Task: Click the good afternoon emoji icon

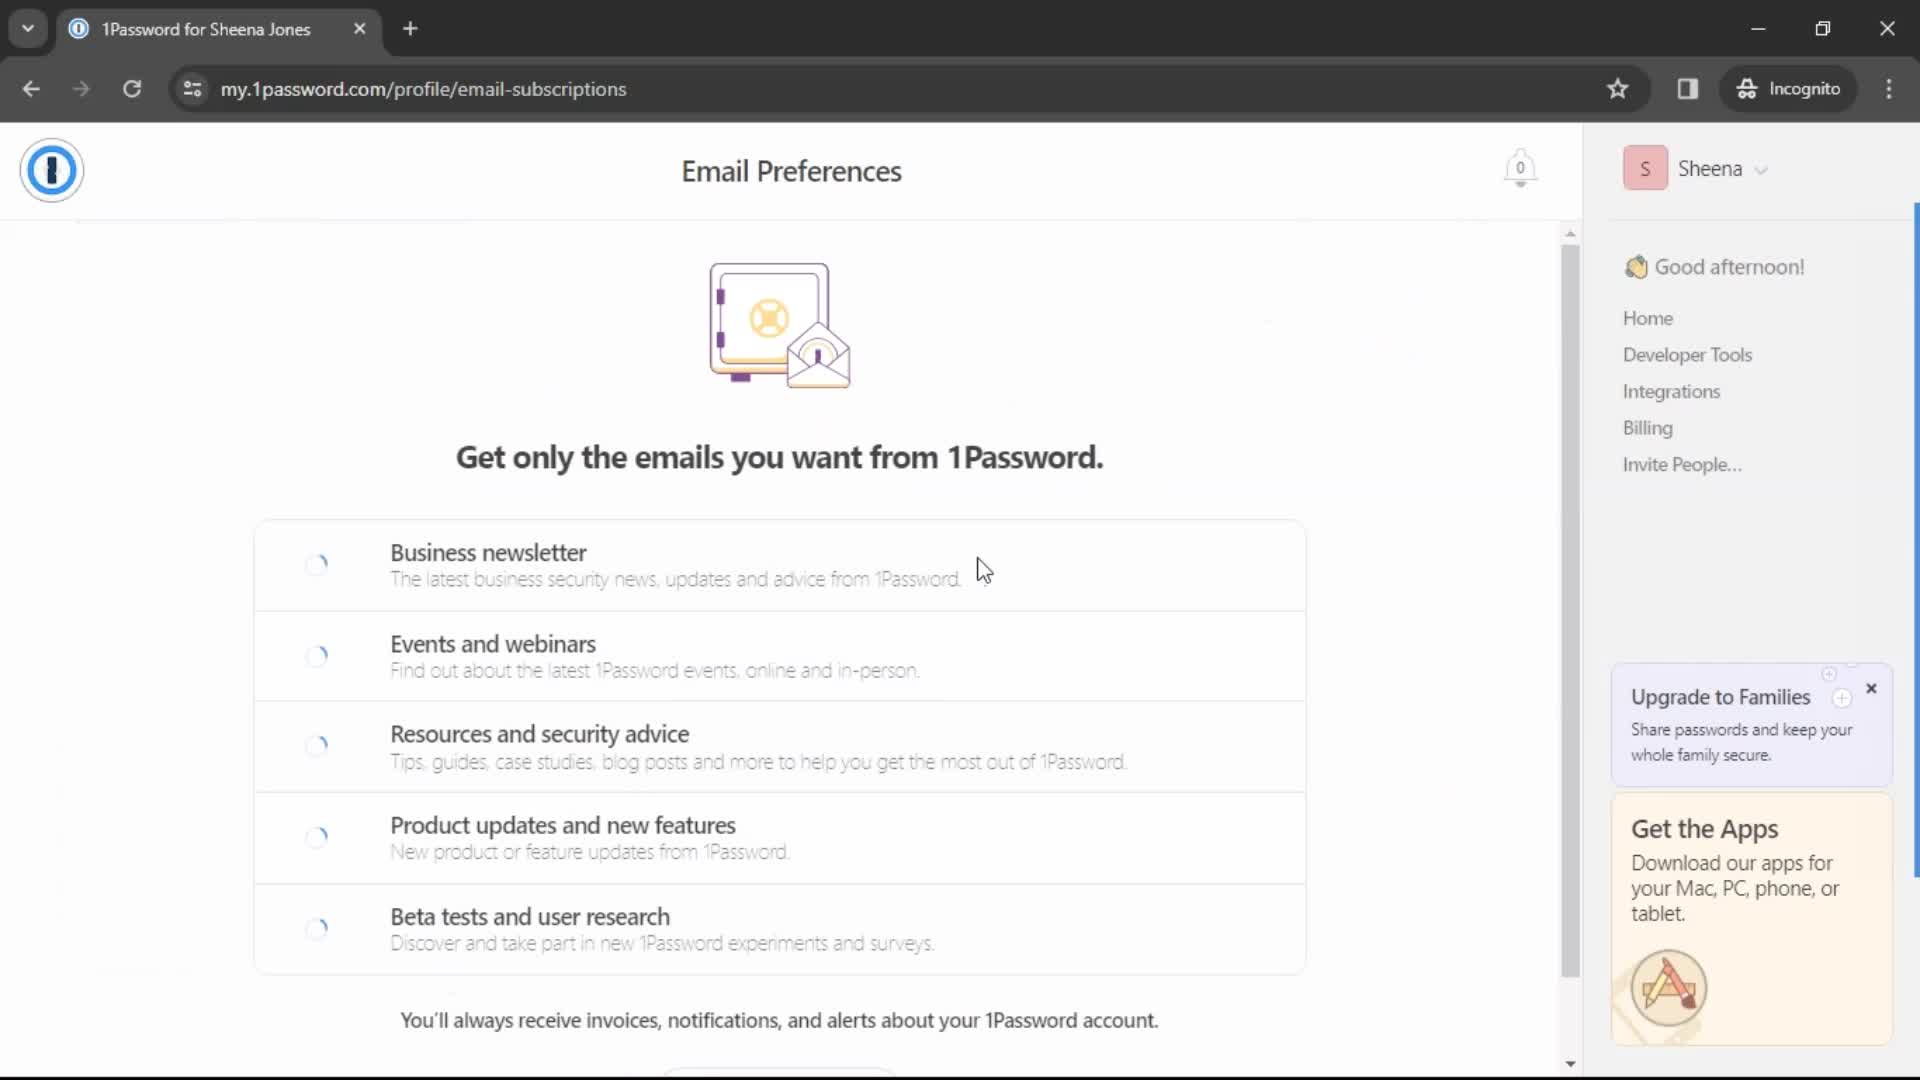Action: (x=1635, y=266)
